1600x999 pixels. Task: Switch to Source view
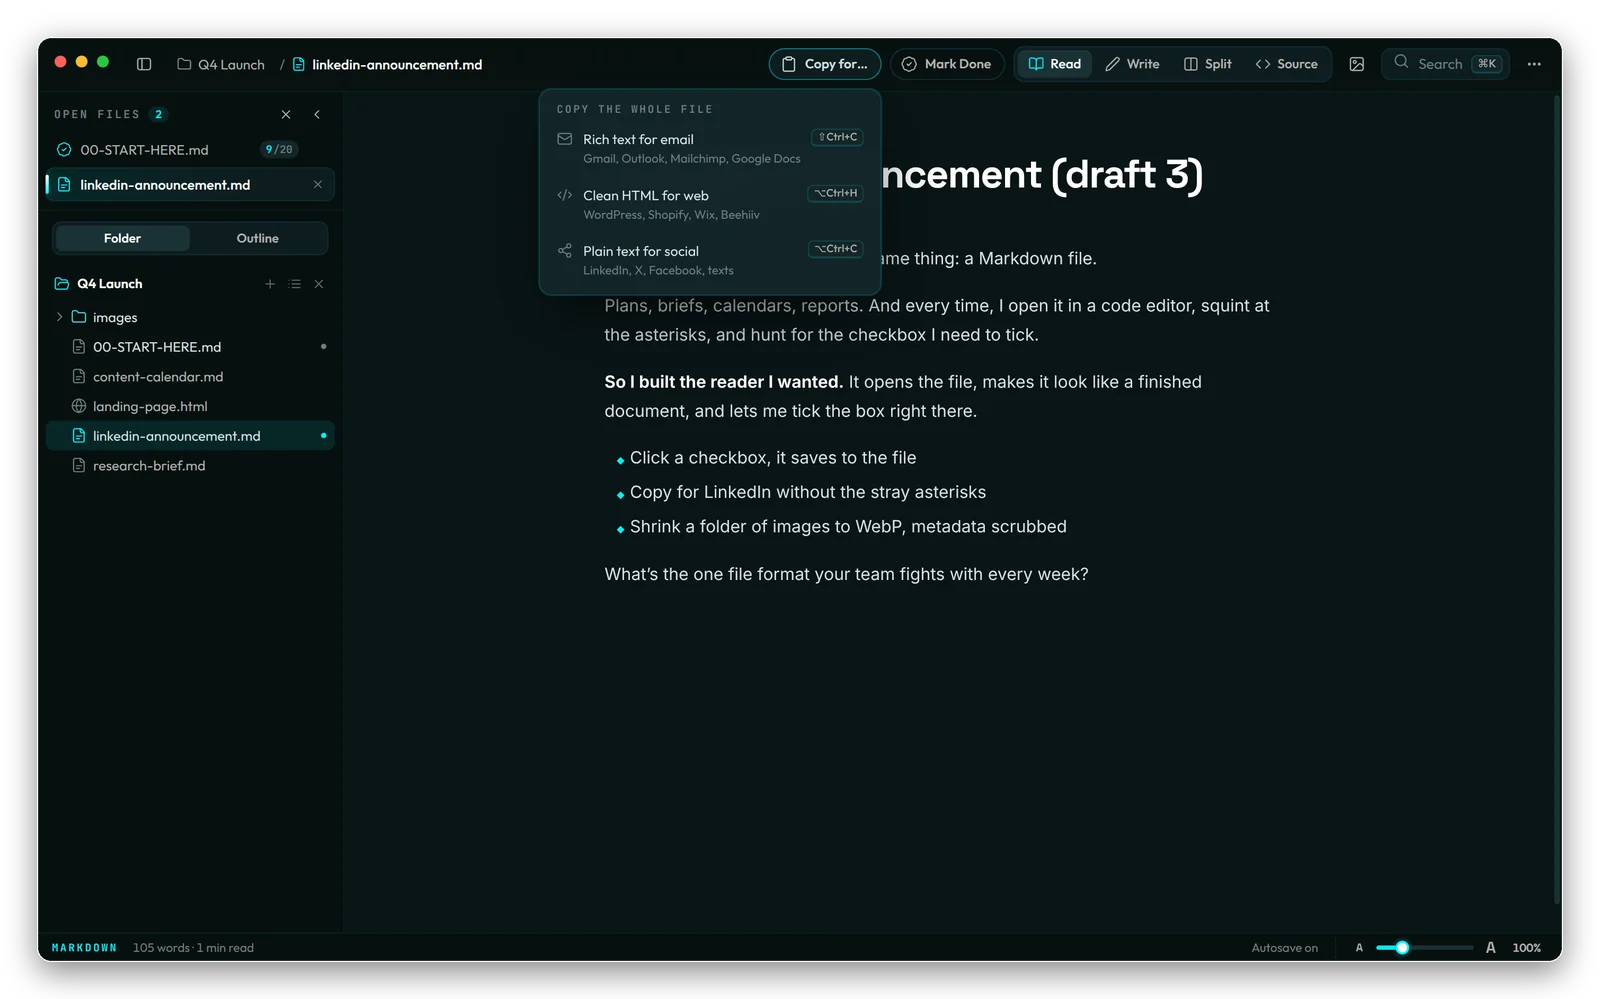tap(1287, 64)
